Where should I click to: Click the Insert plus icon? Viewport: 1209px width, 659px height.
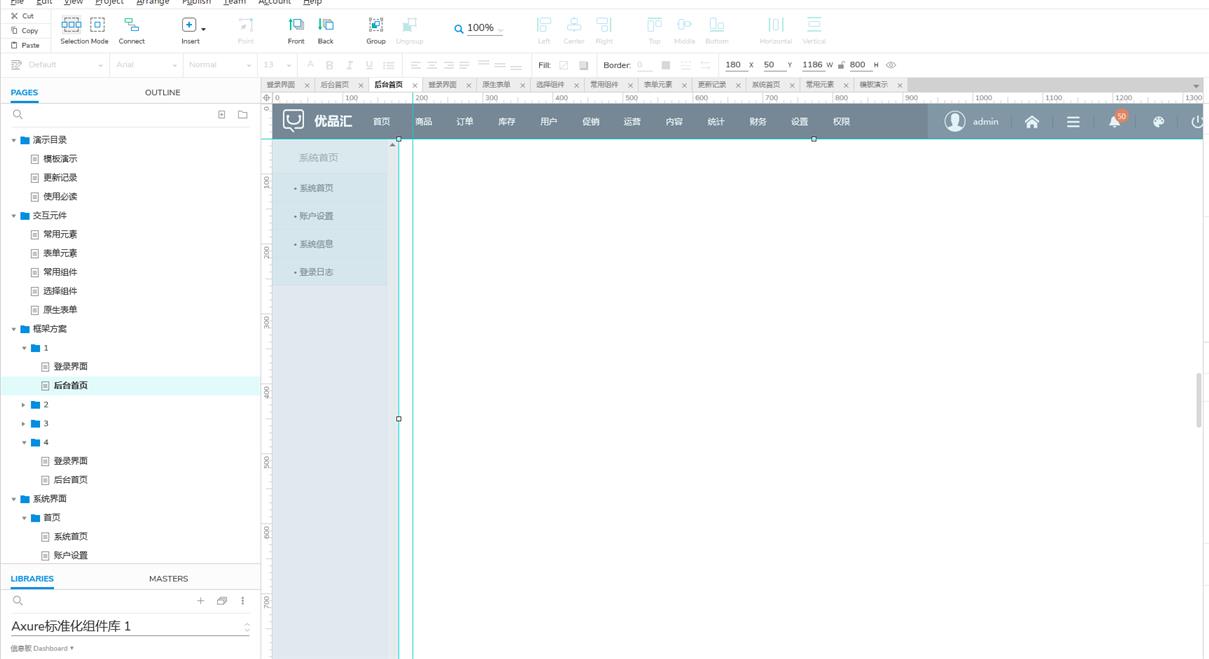tap(189, 25)
